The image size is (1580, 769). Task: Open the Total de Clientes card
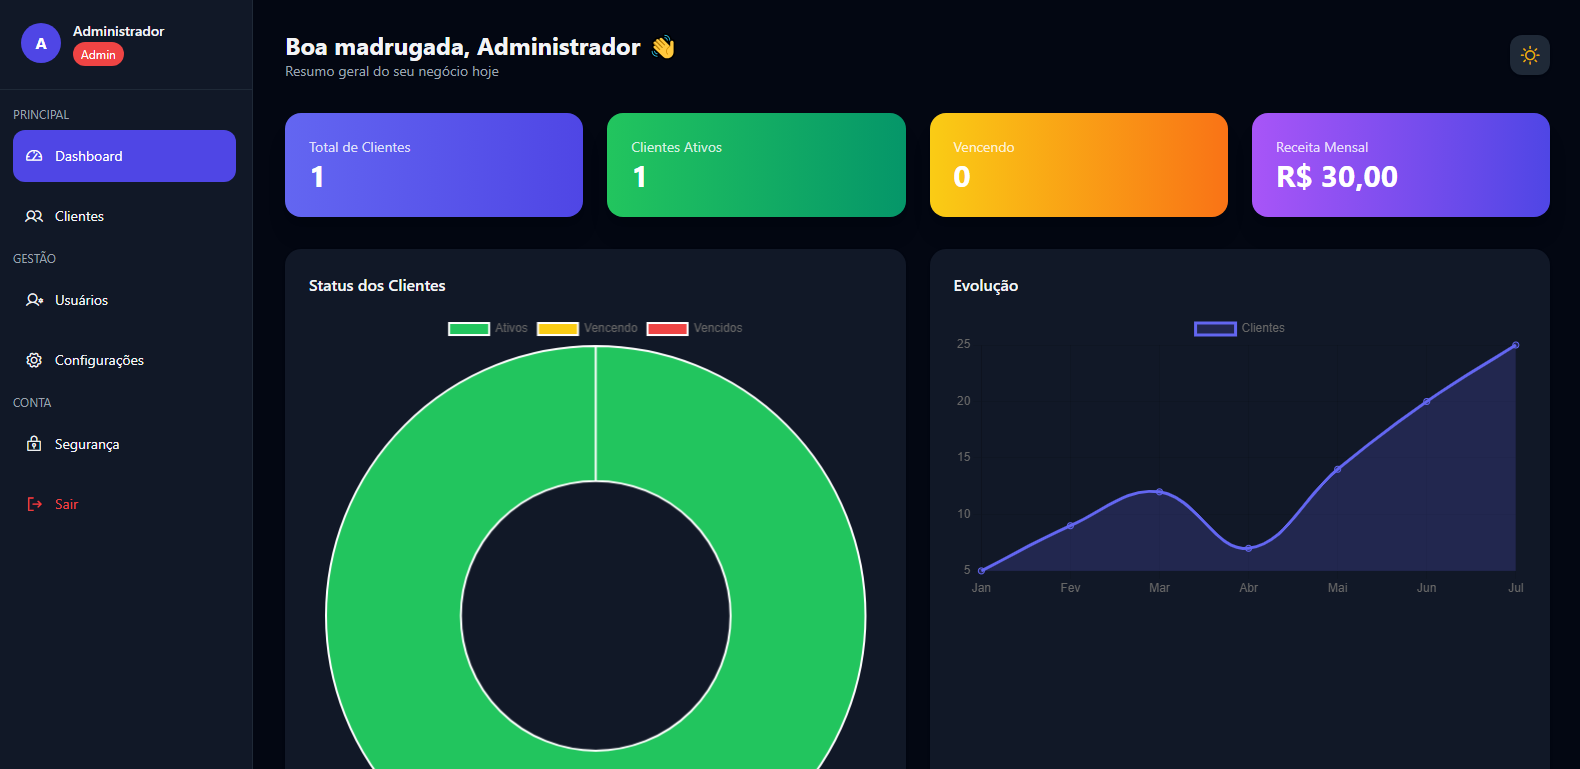click(x=433, y=165)
